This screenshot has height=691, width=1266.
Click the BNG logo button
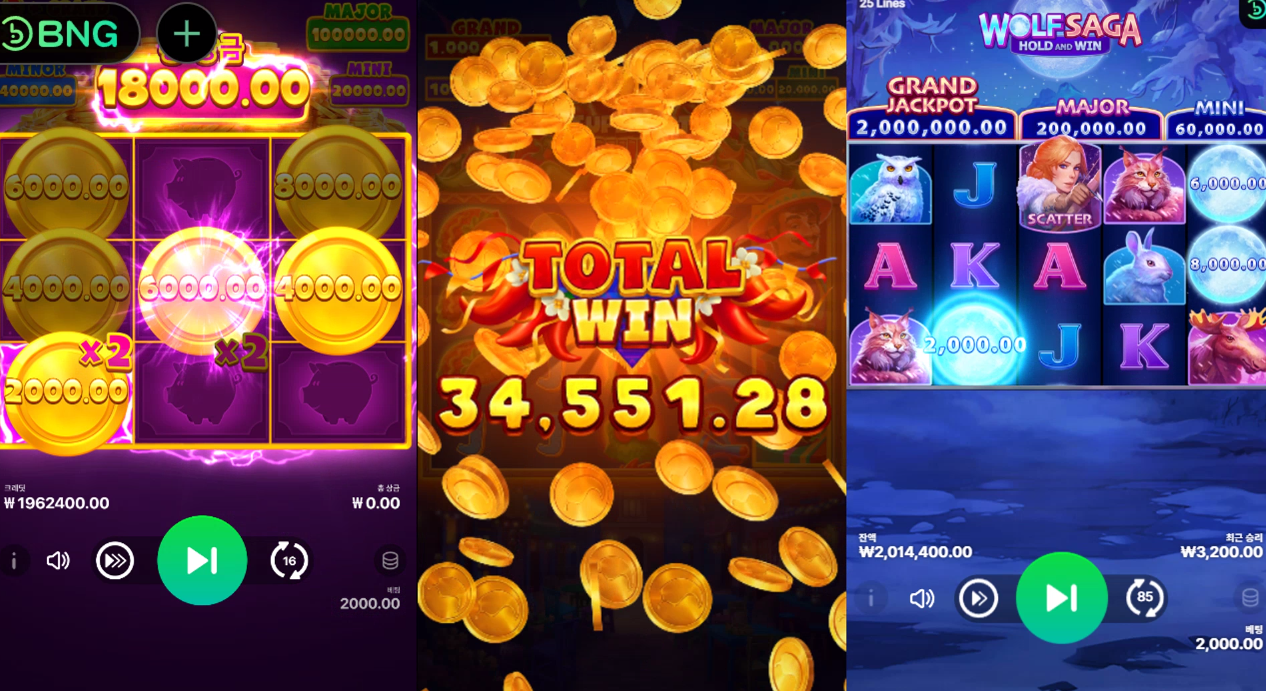click(x=69, y=34)
